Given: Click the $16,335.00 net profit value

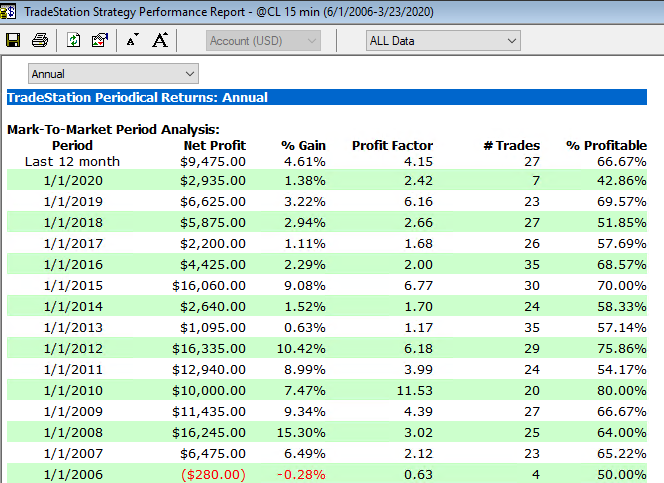Looking at the screenshot, I should pyautogui.click(x=209, y=349).
